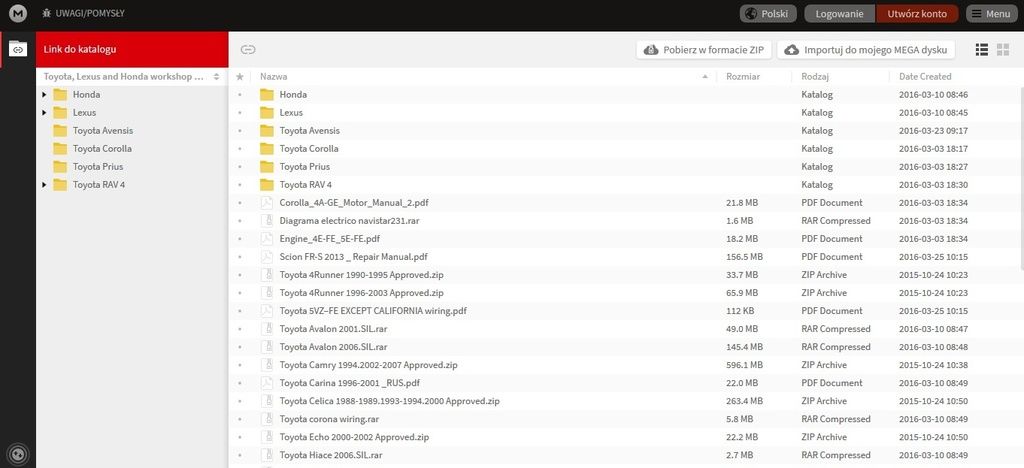This screenshot has width=1024, height=468.
Task: Expand the Lexus folder in the tree
Action: (x=44, y=113)
